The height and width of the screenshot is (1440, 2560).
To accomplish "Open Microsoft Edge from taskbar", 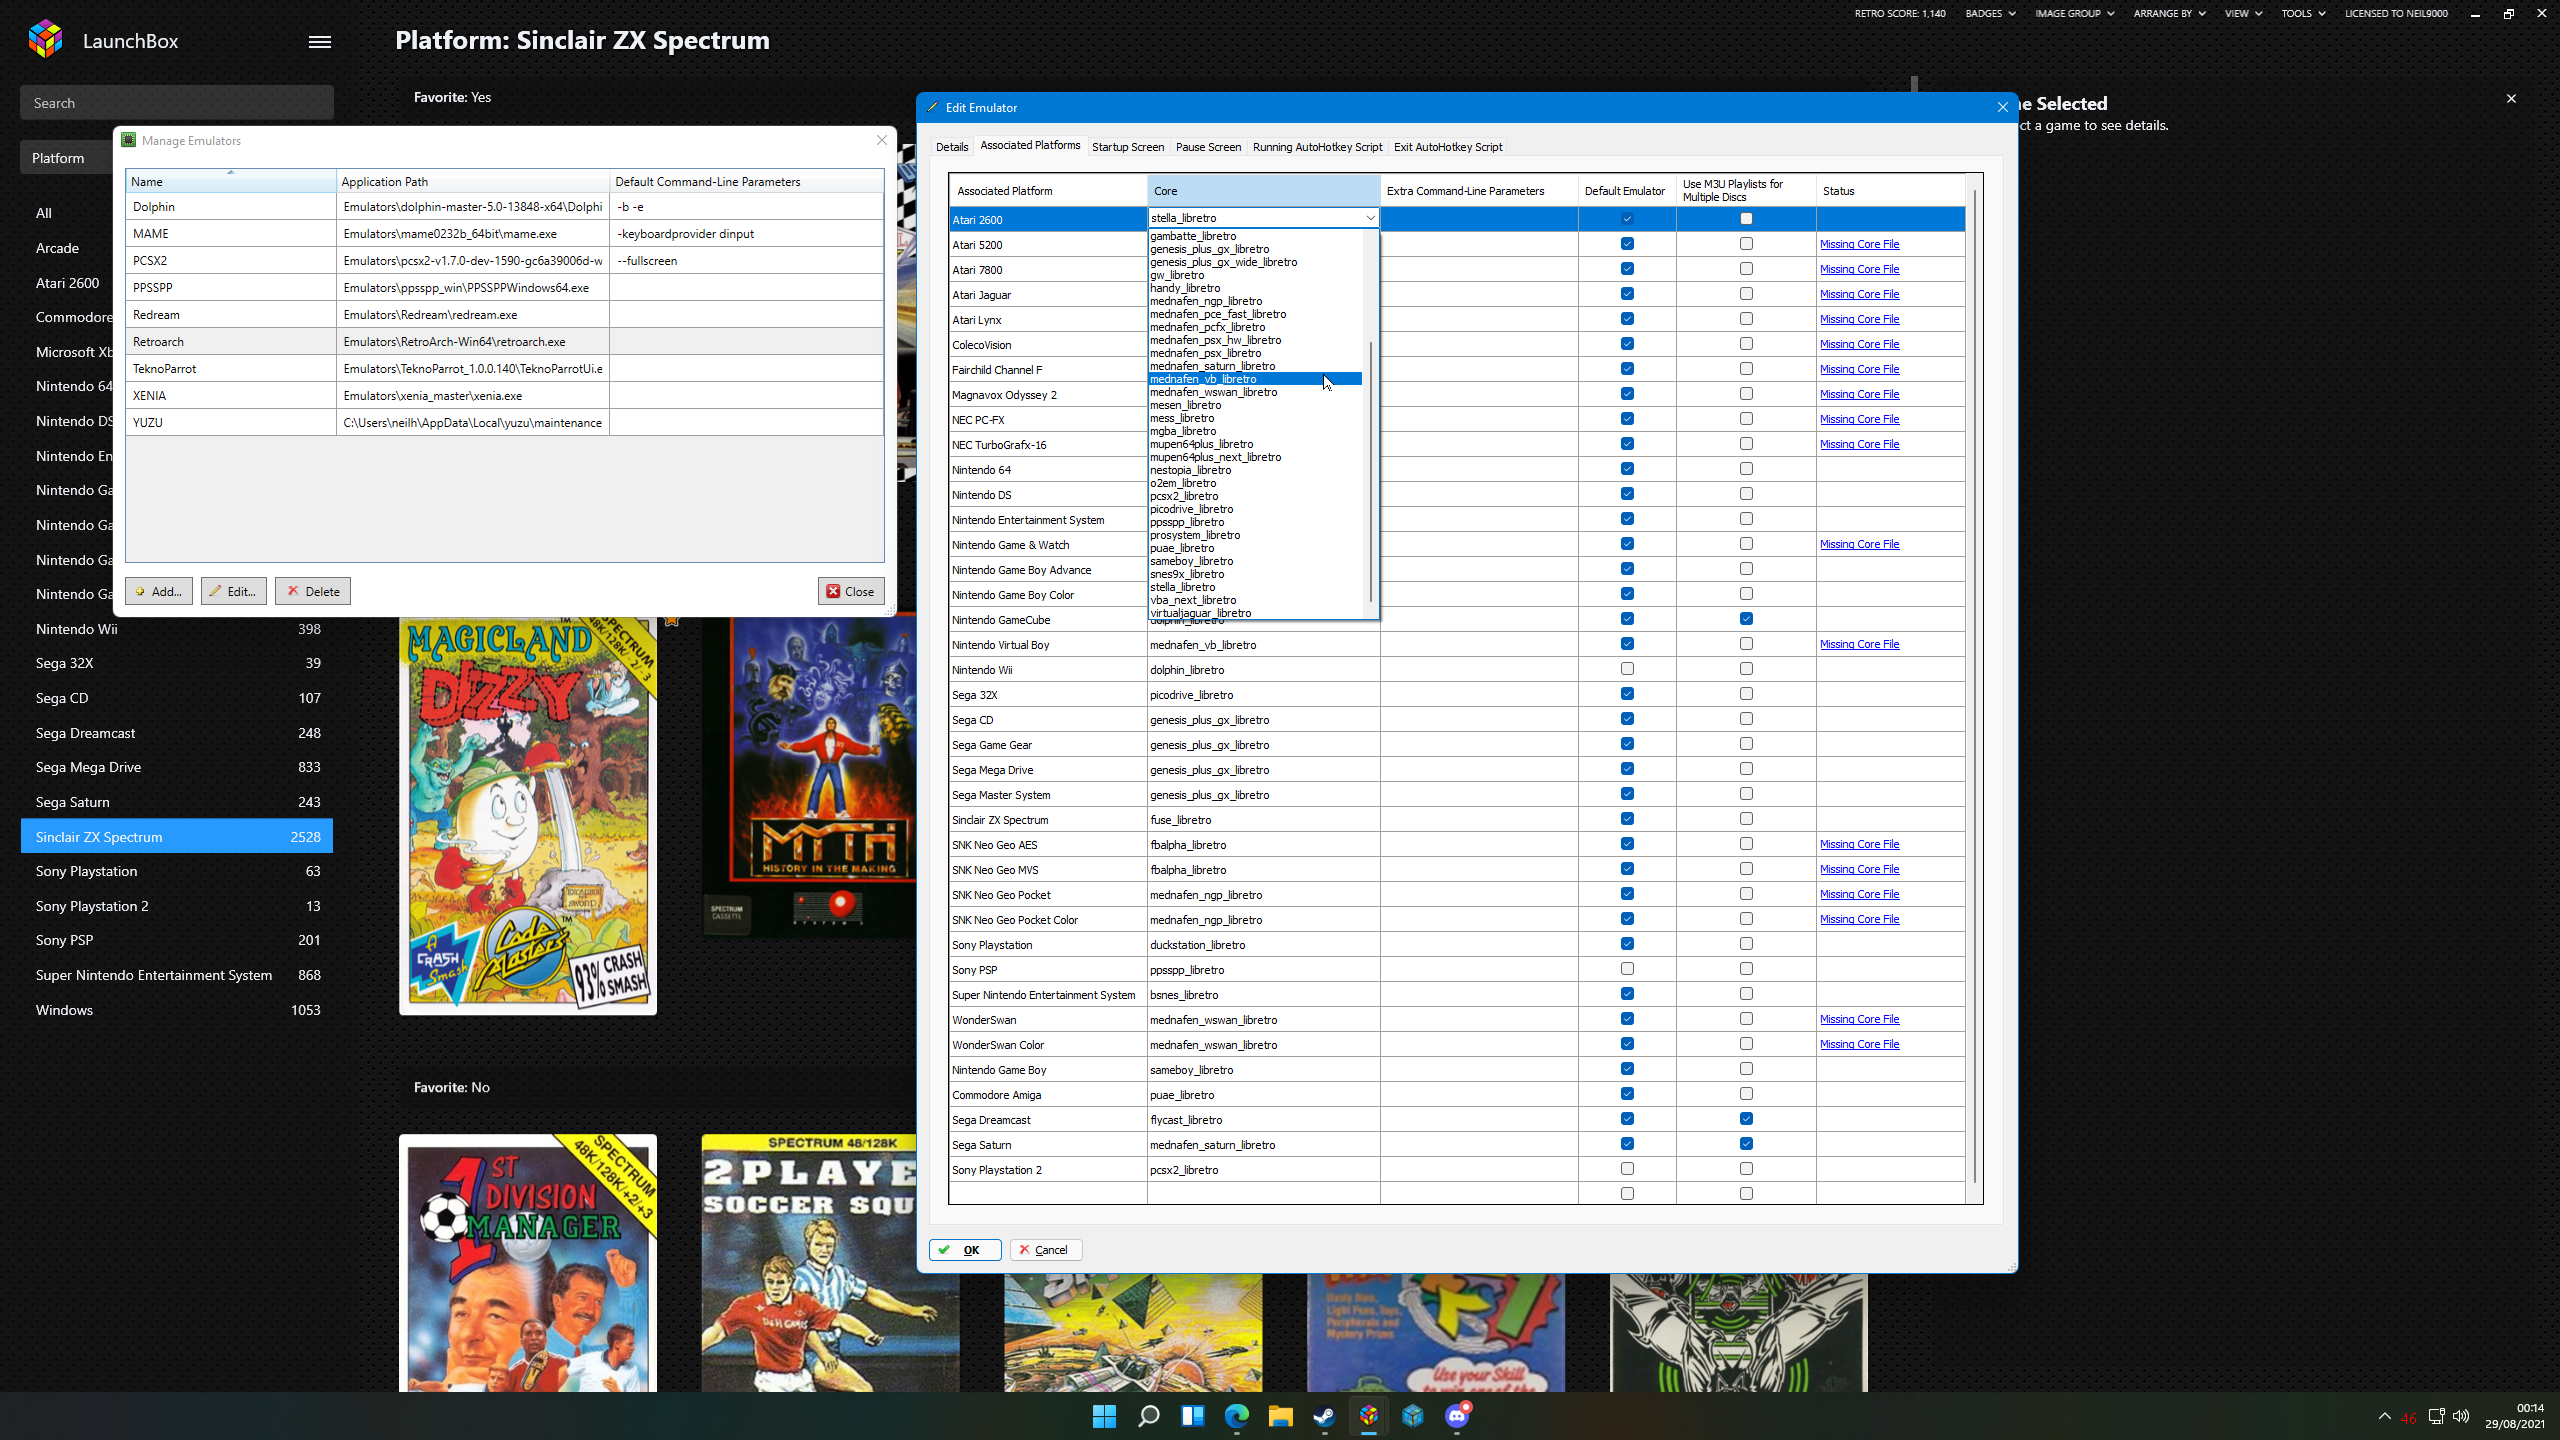I will [1237, 1416].
